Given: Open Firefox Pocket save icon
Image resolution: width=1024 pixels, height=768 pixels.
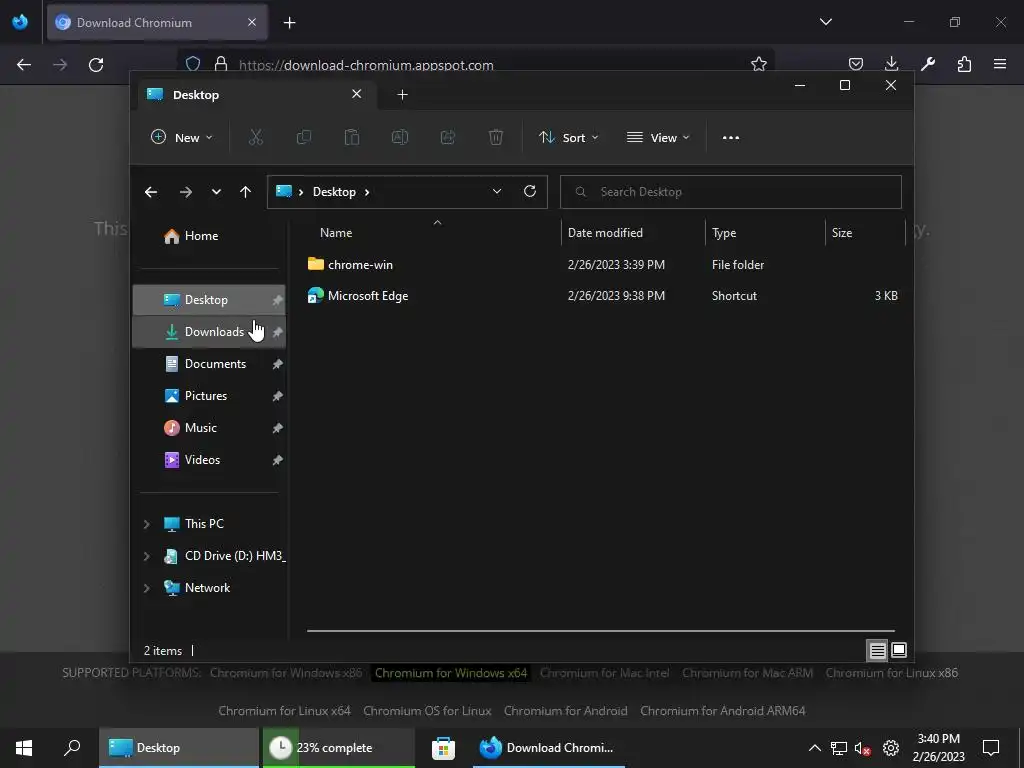Looking at the screenshot, I should tap(856, 64).
